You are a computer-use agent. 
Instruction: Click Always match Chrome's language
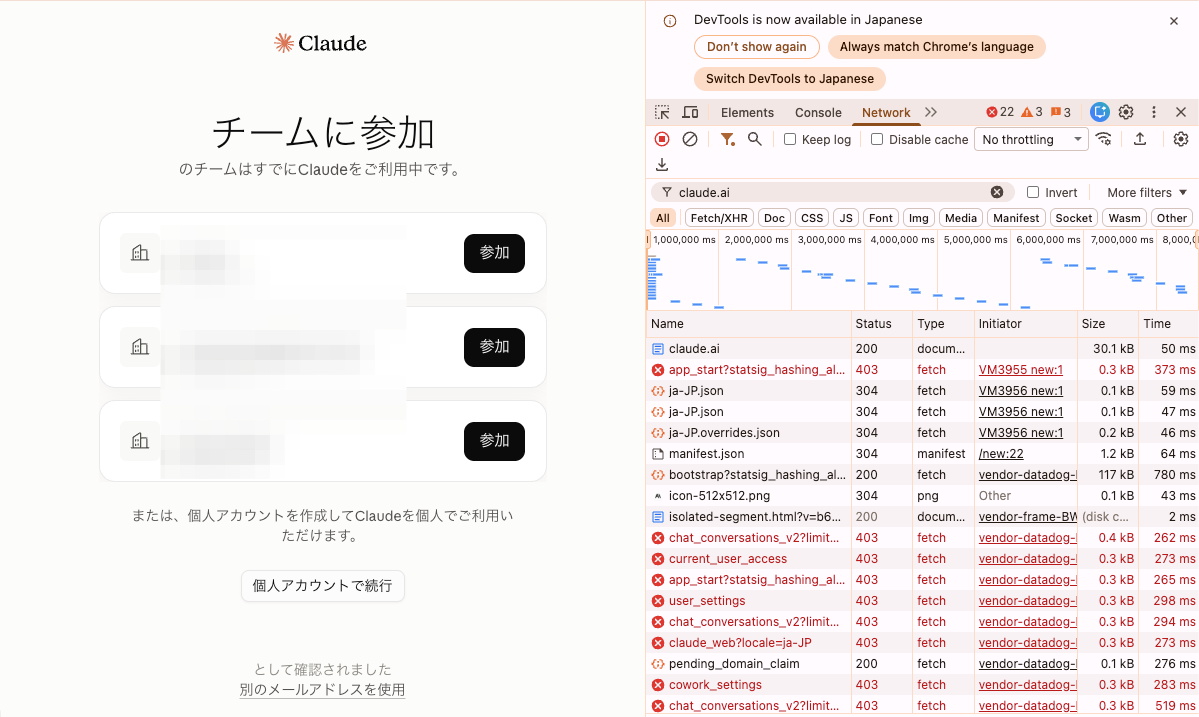click(x=936, y=47)
